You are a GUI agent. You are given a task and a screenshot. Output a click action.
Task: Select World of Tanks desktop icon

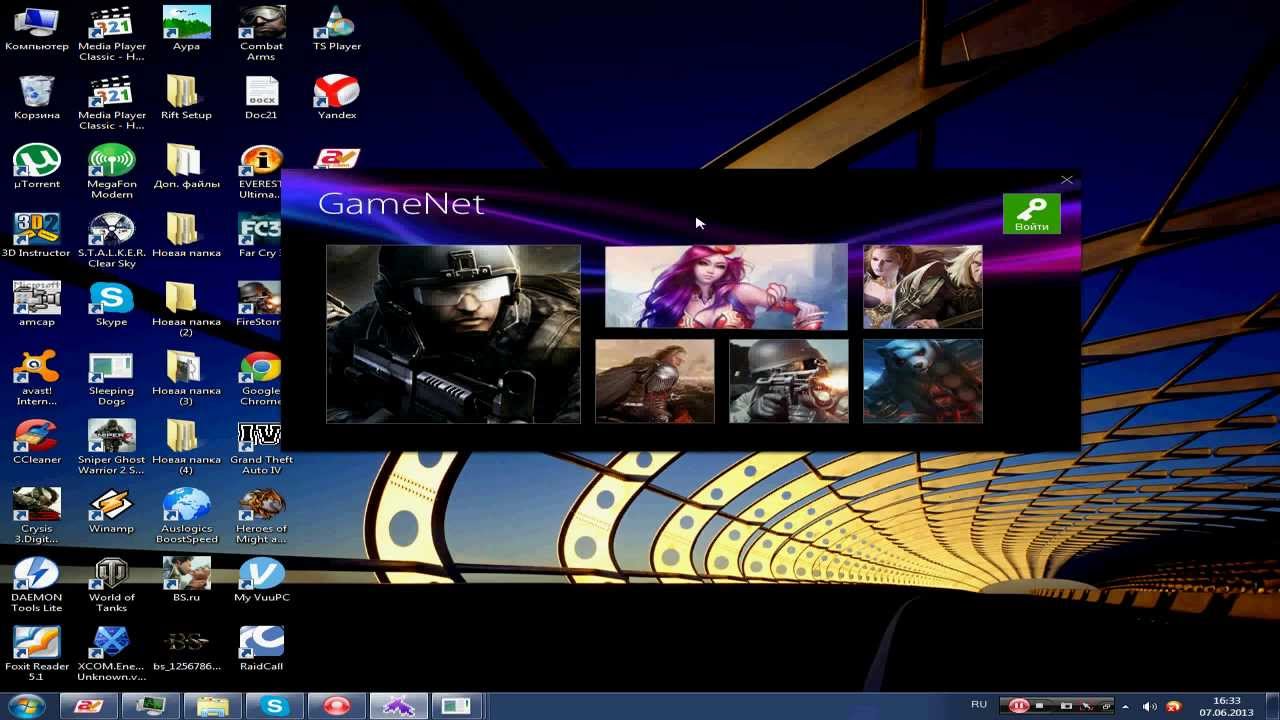point(112,585)
